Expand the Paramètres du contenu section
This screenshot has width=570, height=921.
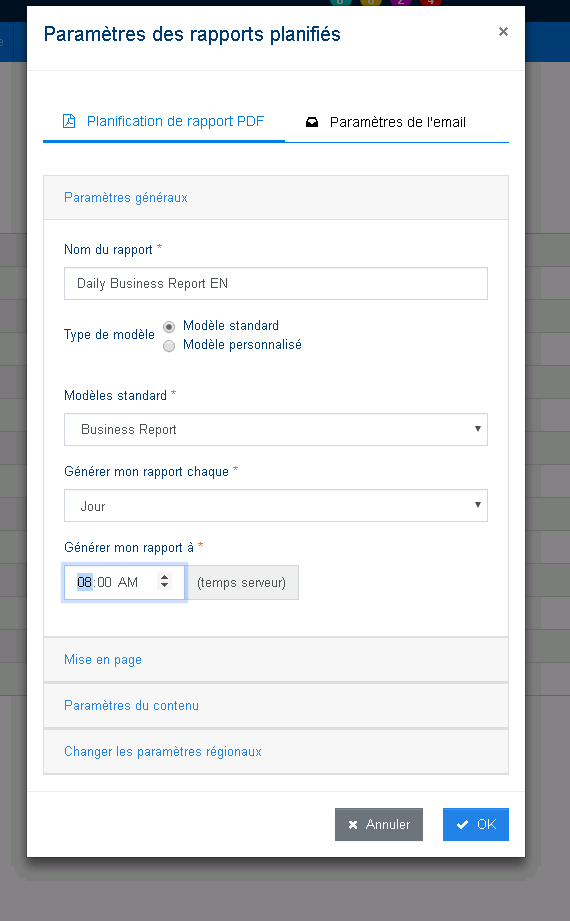click(x=276, y=705)
